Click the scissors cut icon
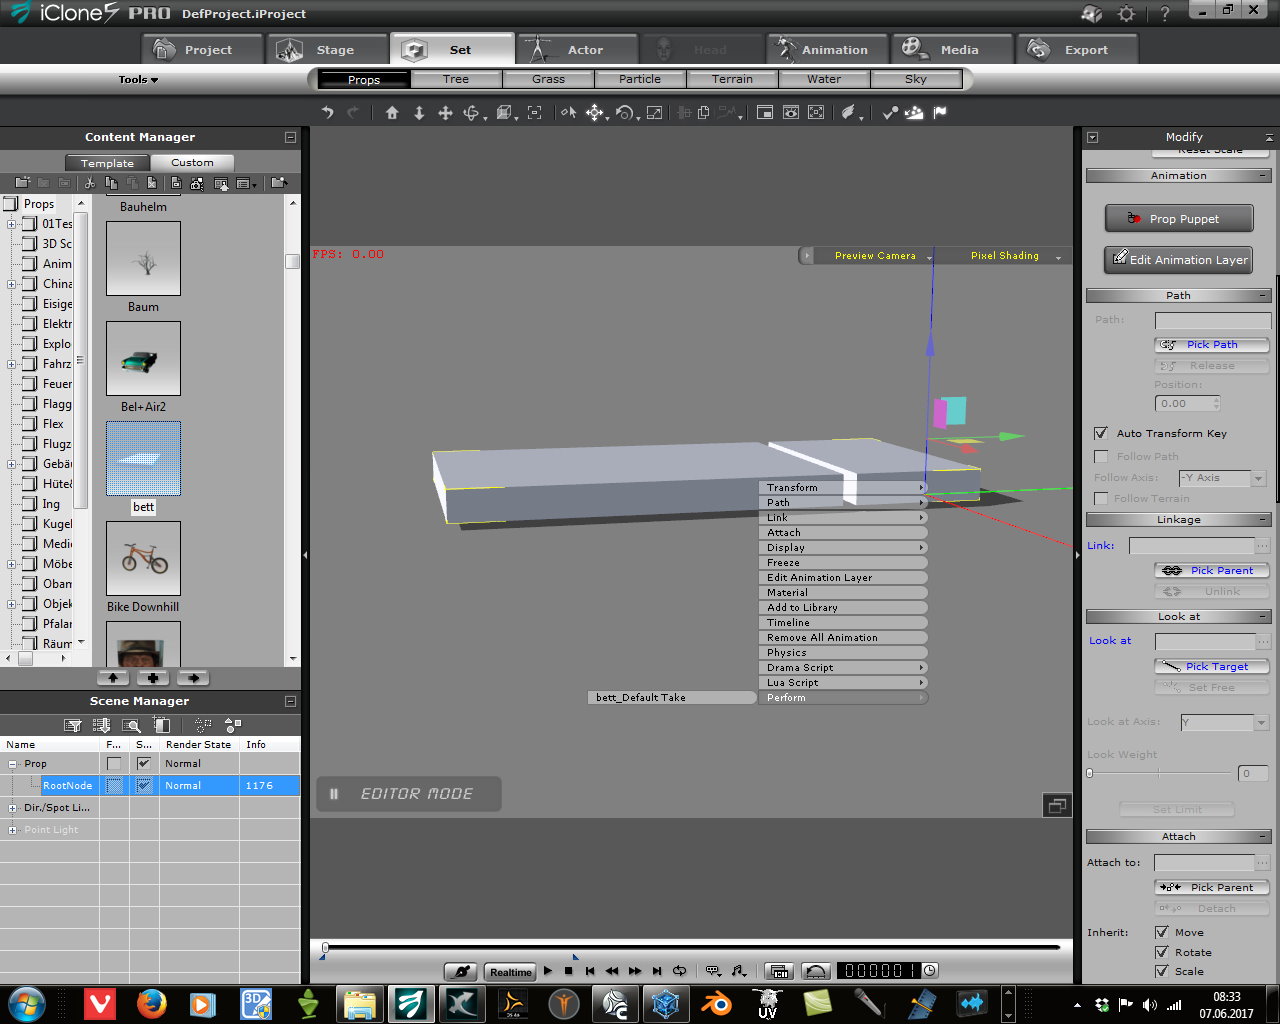Screen dimensions: 1280x1024 tap(89, 183)
